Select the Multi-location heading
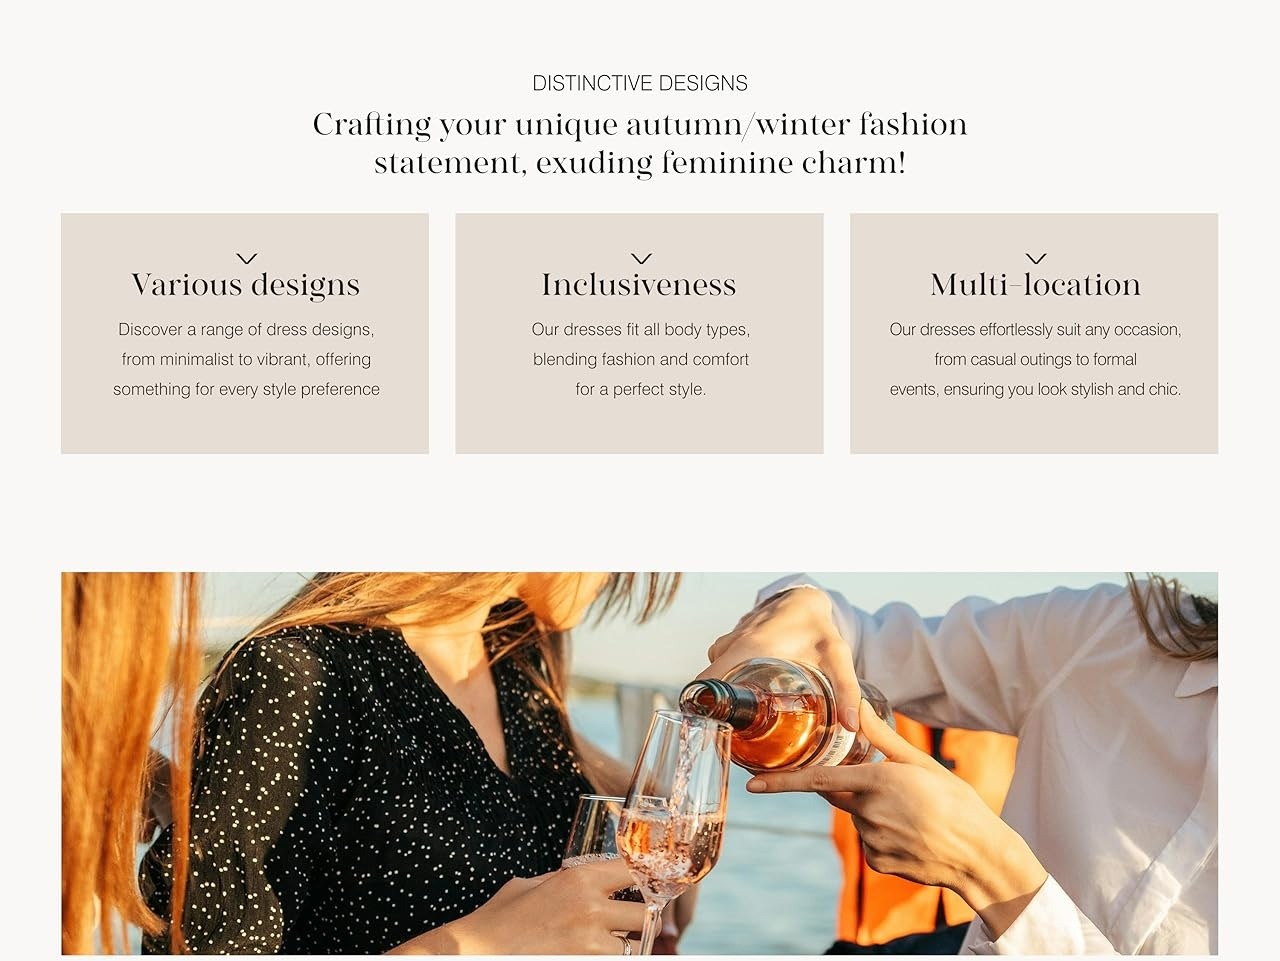Screen dimensions: 1280x961 [x=1035, y=285]
